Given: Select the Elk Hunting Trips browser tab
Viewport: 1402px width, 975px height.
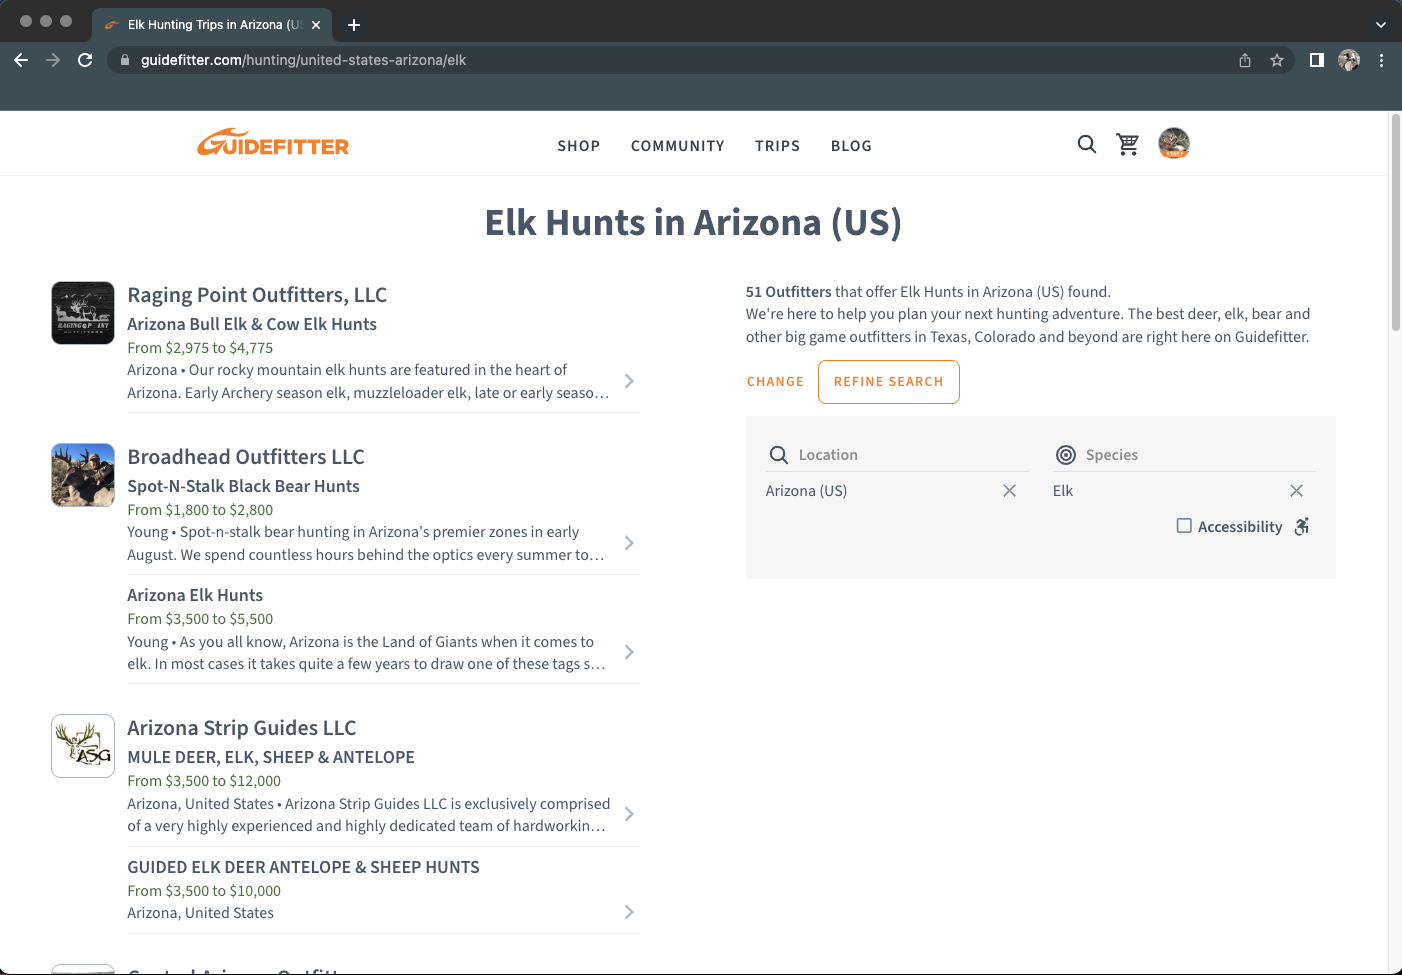Looking at the screenshot, I should point(210,24).
